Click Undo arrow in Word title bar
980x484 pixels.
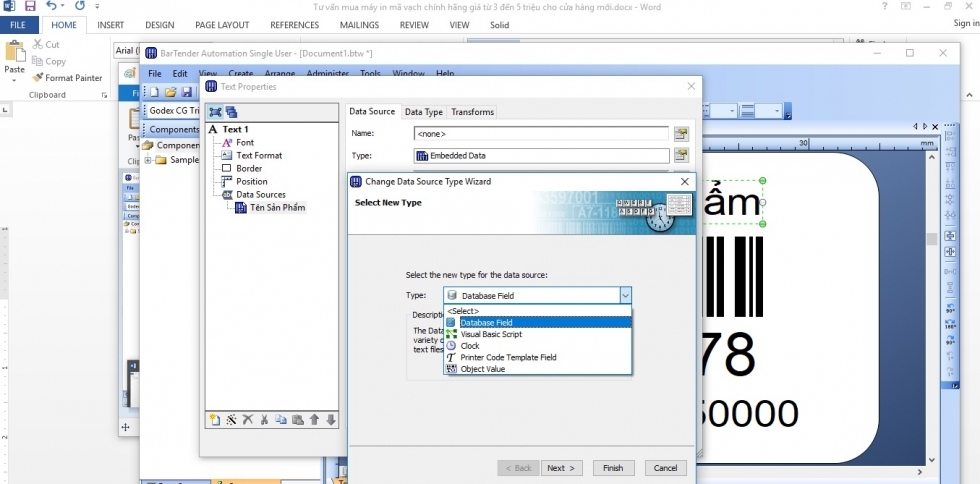[x=52, y=6]
